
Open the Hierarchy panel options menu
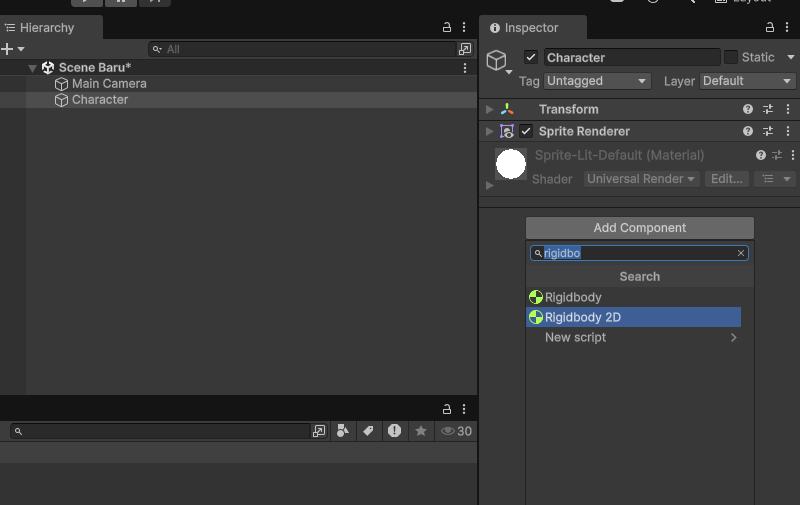[464, 28]
